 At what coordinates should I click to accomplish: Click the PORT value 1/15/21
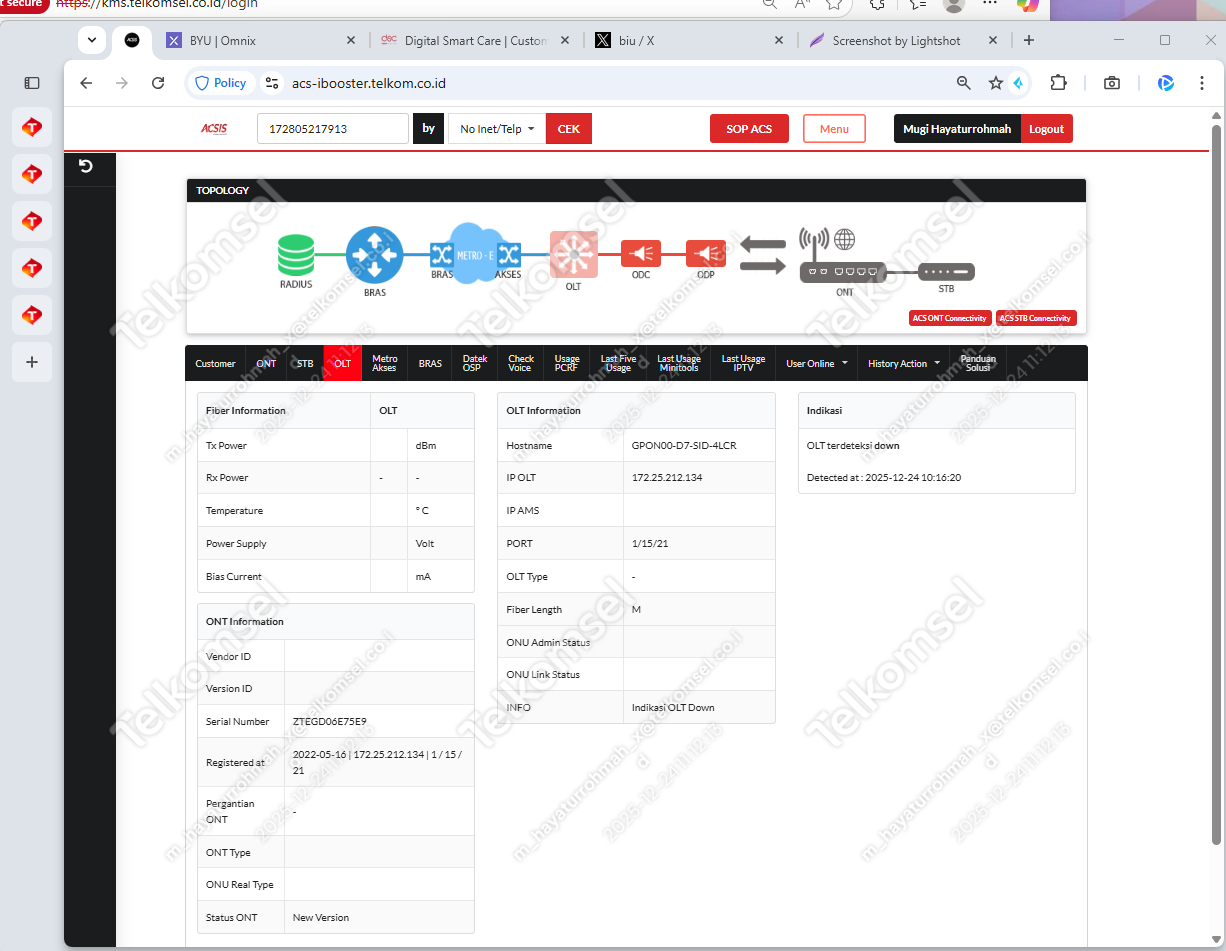(x=650, y=544)
